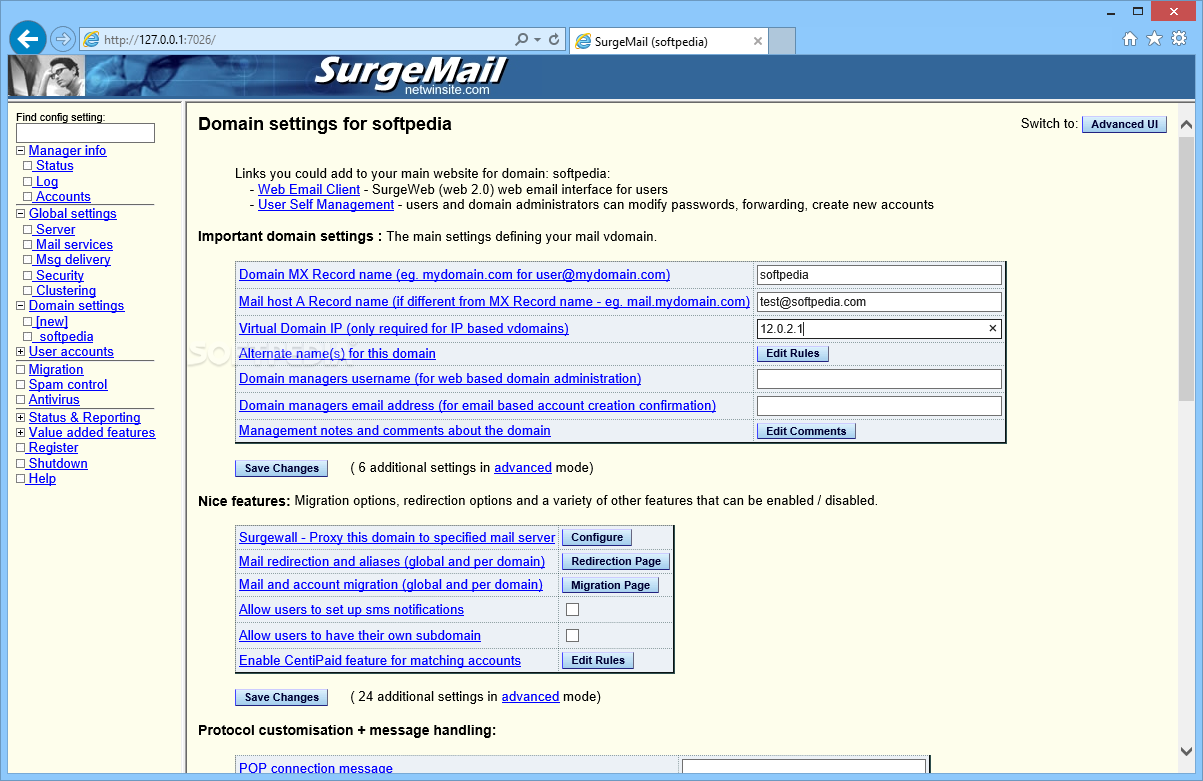Click the POP connection message link

point(316,769)
